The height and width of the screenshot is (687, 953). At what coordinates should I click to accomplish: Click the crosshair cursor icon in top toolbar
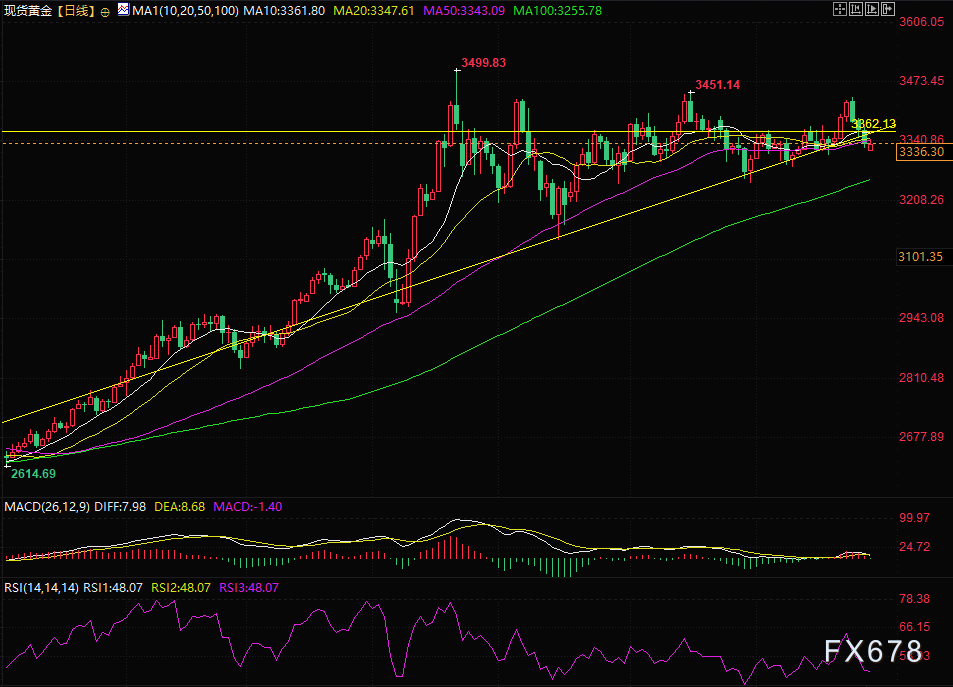[x=842, y=9]
